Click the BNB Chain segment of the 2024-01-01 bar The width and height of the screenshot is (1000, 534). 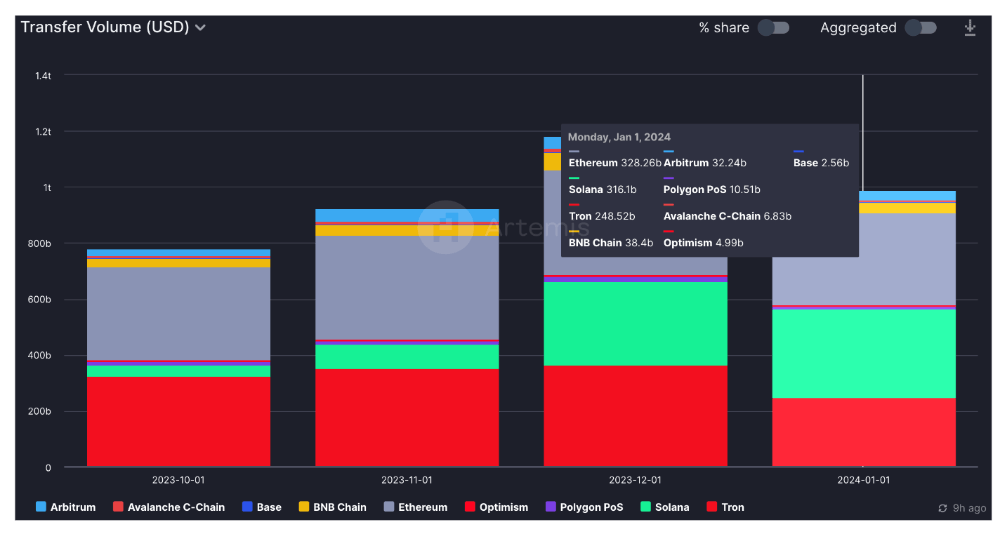[x=906, y=208]
